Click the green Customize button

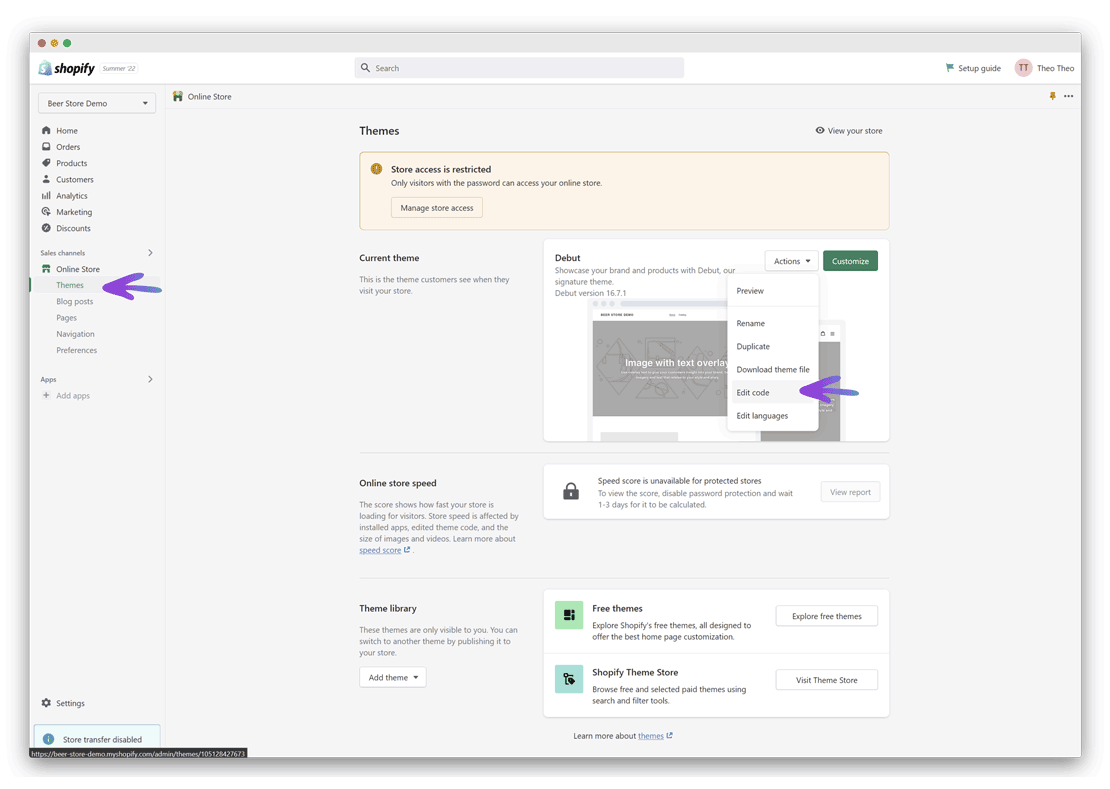coord(850,261)
